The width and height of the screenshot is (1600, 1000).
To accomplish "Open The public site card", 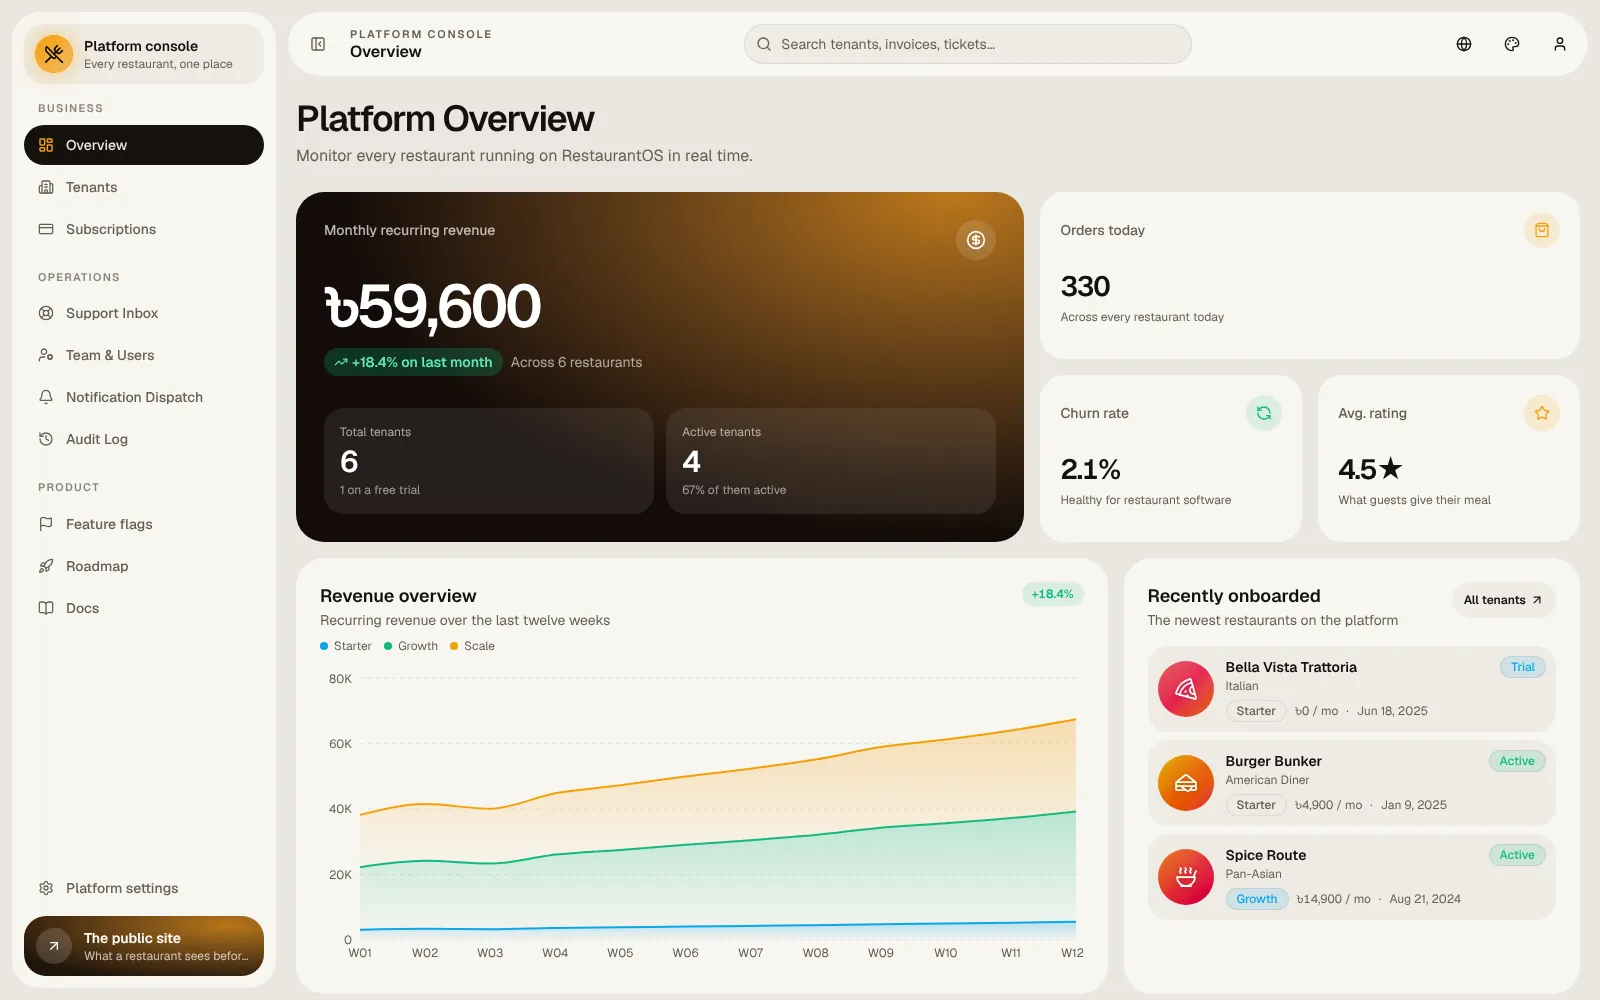I will click(x=144, y=946).
